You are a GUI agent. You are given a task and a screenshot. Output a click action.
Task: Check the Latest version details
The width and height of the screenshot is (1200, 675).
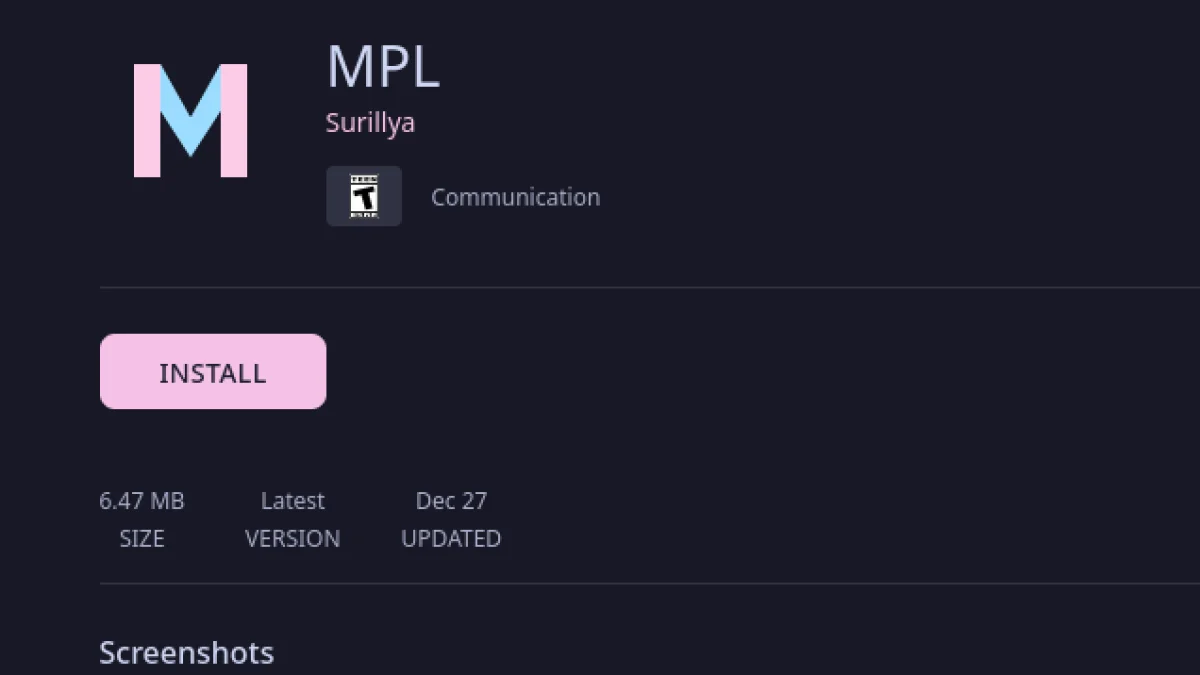[292, 500]
